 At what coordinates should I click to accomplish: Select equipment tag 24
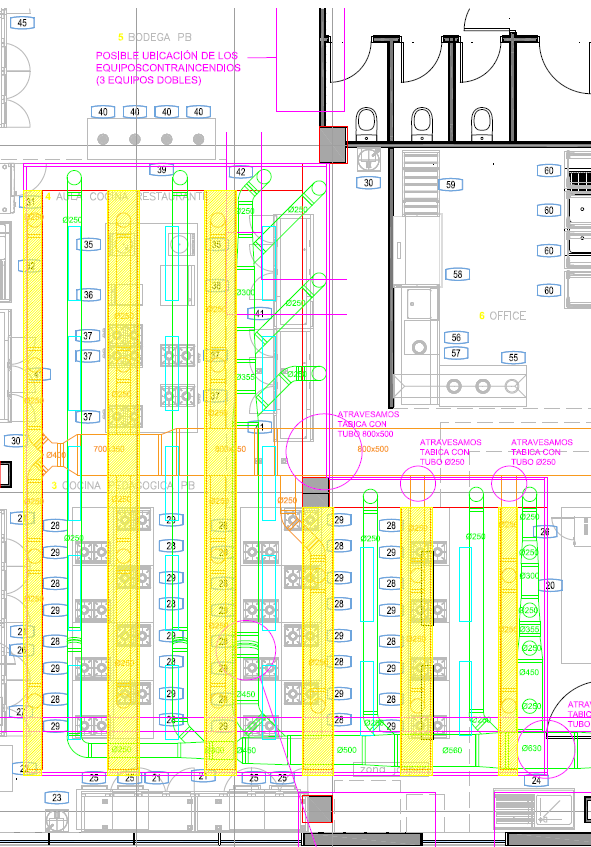(x=536, y=781)
